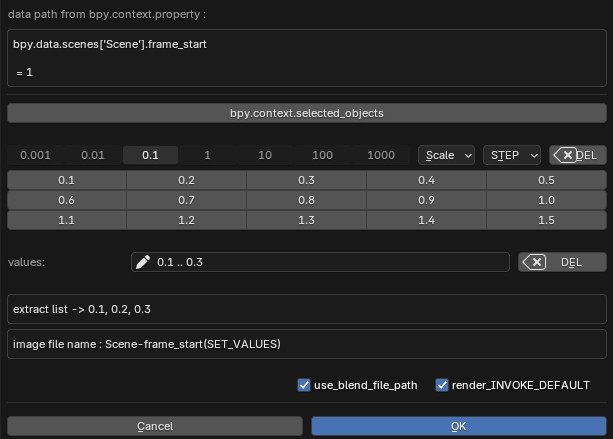Screen dimensions: 613x439
Task: Click the image file name text line
Action: point(147,344)
